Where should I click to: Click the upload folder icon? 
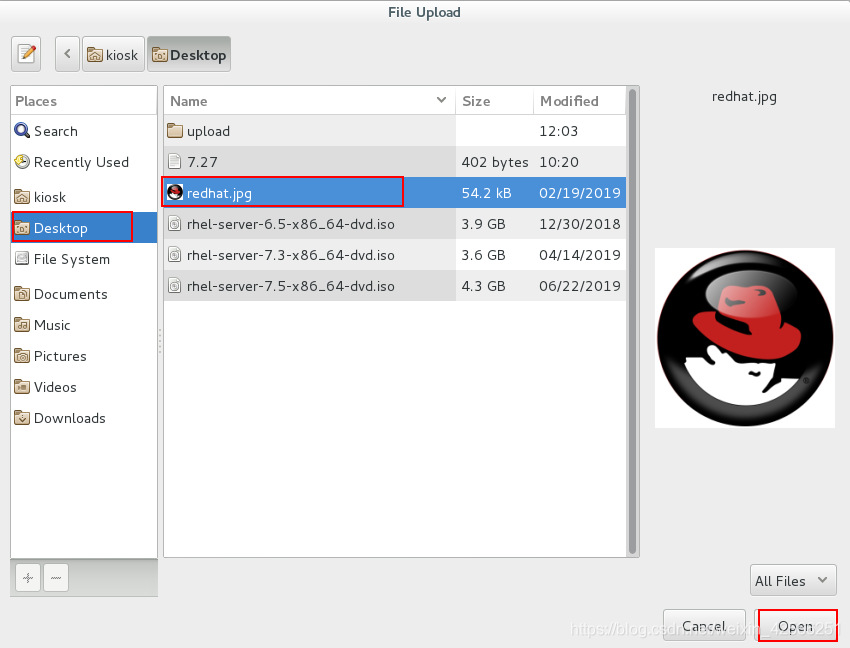click(175, 131)
